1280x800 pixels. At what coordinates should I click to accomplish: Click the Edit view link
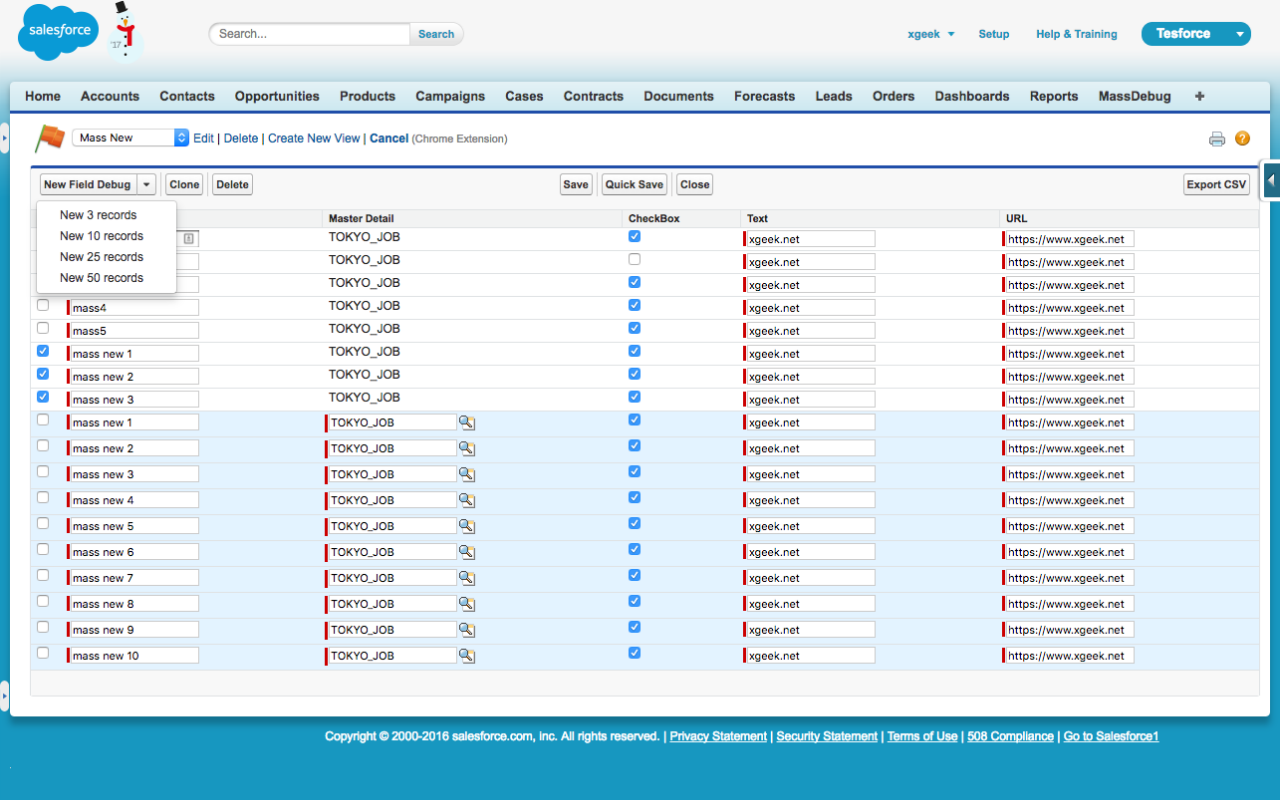pyautogui.click(x=203, y=139)
